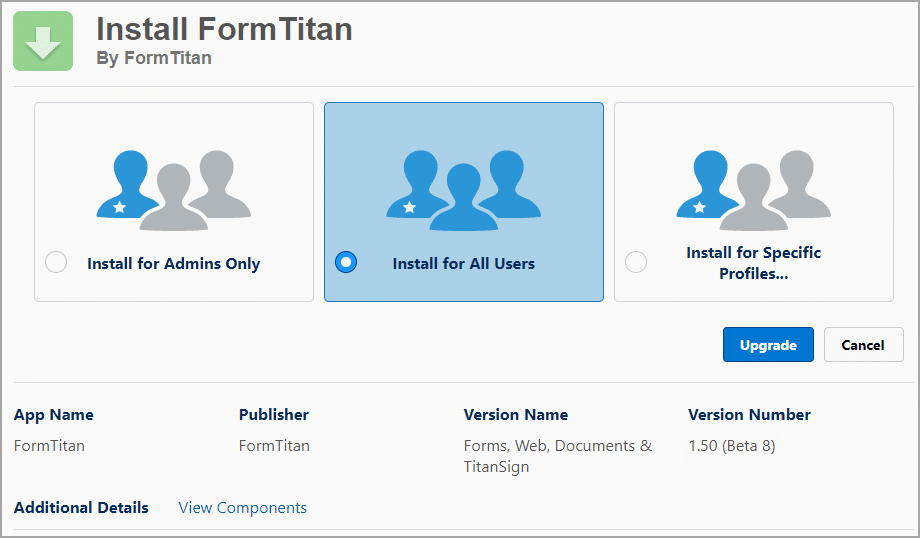Viewport: 920px width, 538px height.
Task: Click the Install FormTitan heading
Action: tap(224, 29)
